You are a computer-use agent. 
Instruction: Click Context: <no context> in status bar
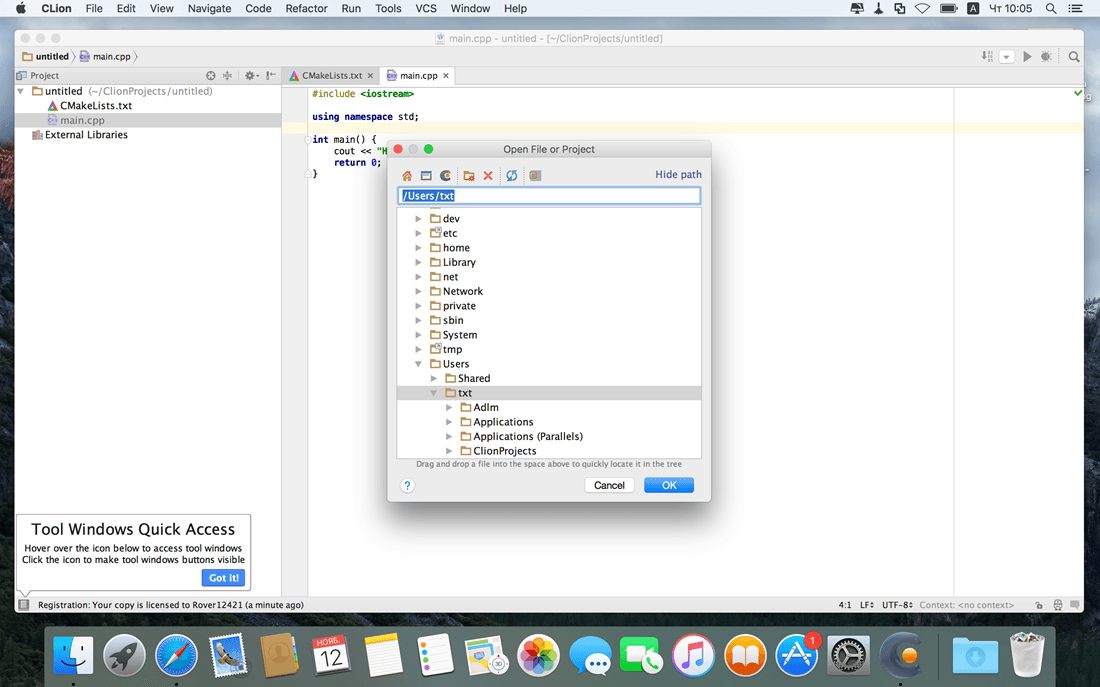click(966, 605)
